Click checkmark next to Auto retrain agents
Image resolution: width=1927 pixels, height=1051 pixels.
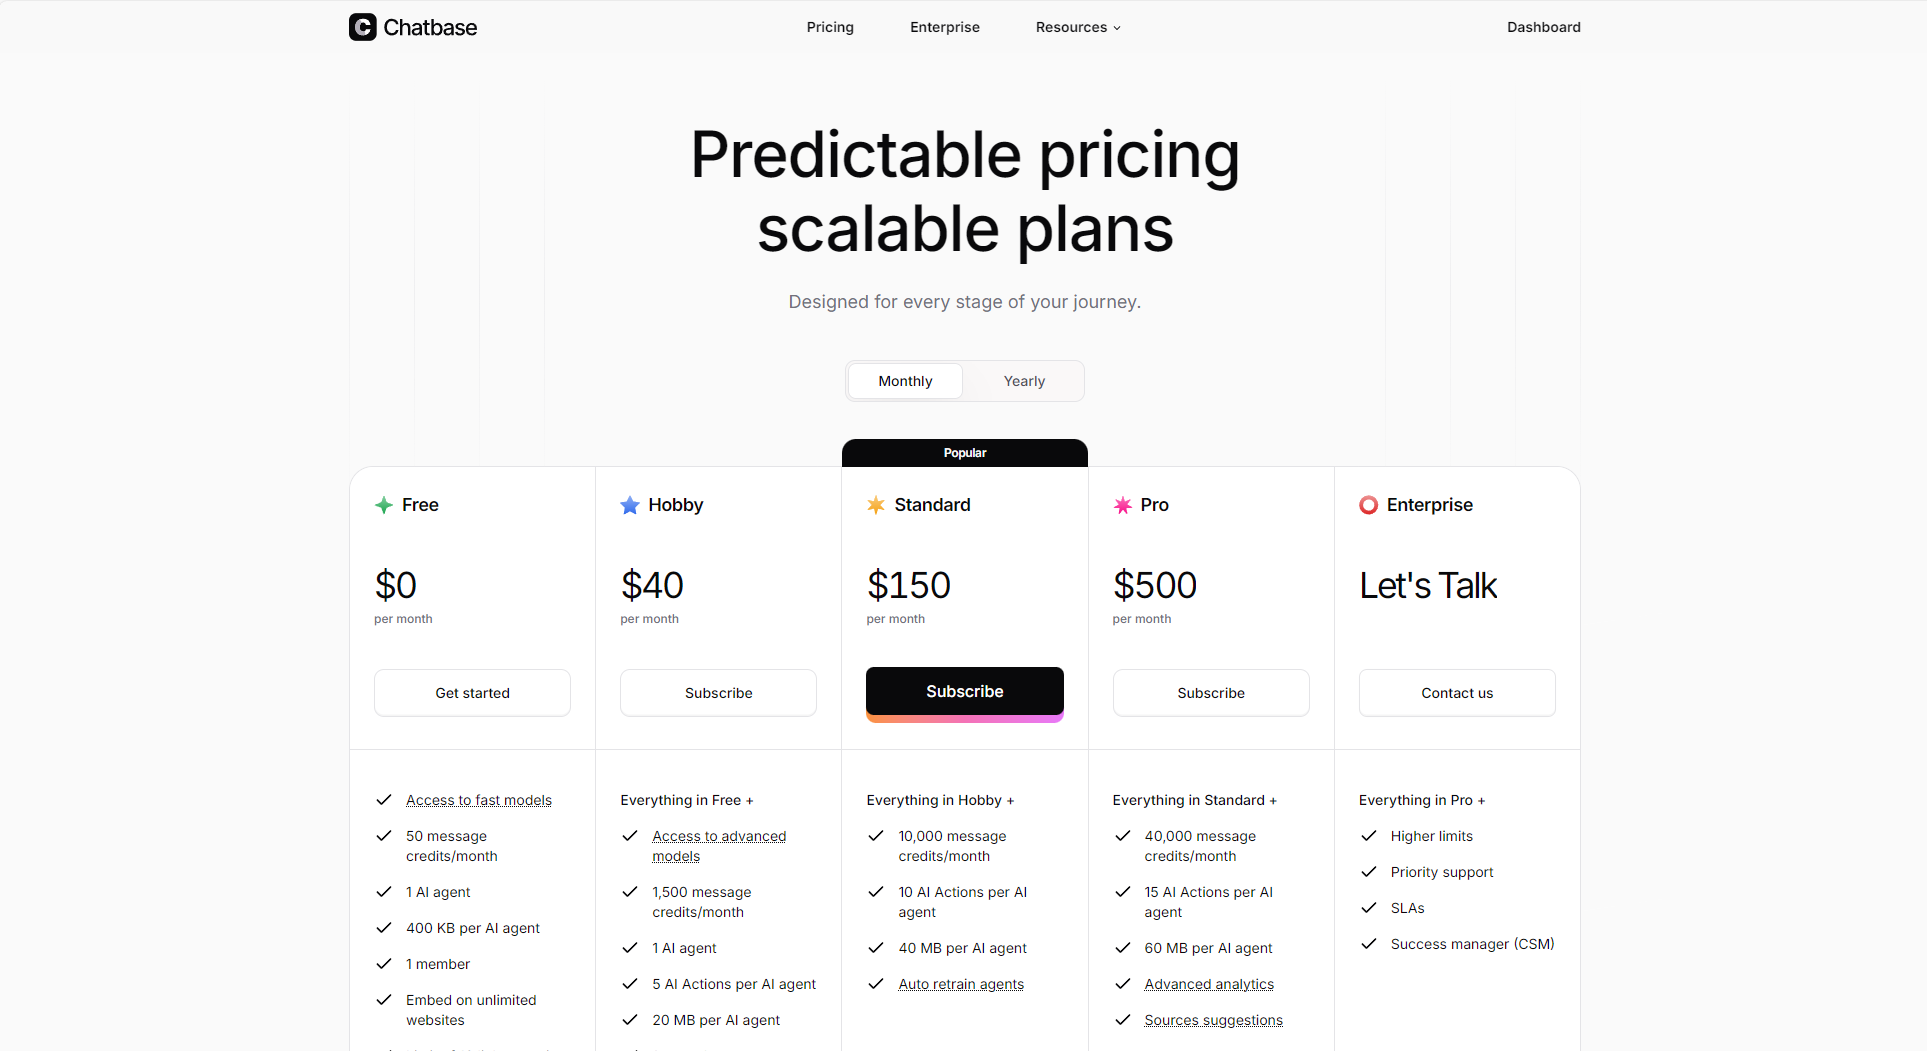coord(876,984)
